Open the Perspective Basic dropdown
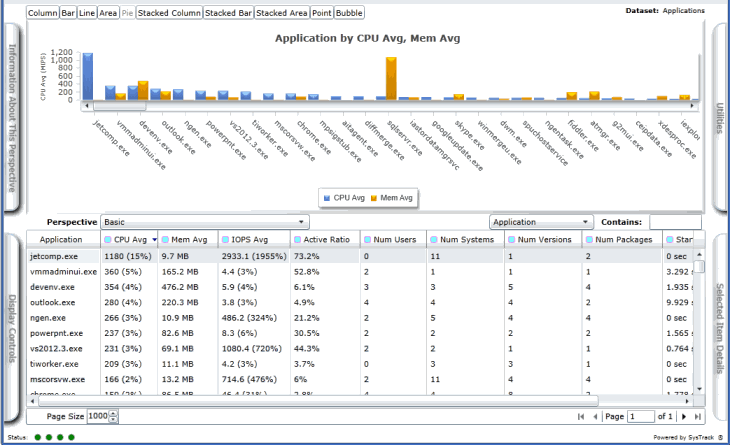This screenshot has height=445, width=730. click(x=205, y=222)
